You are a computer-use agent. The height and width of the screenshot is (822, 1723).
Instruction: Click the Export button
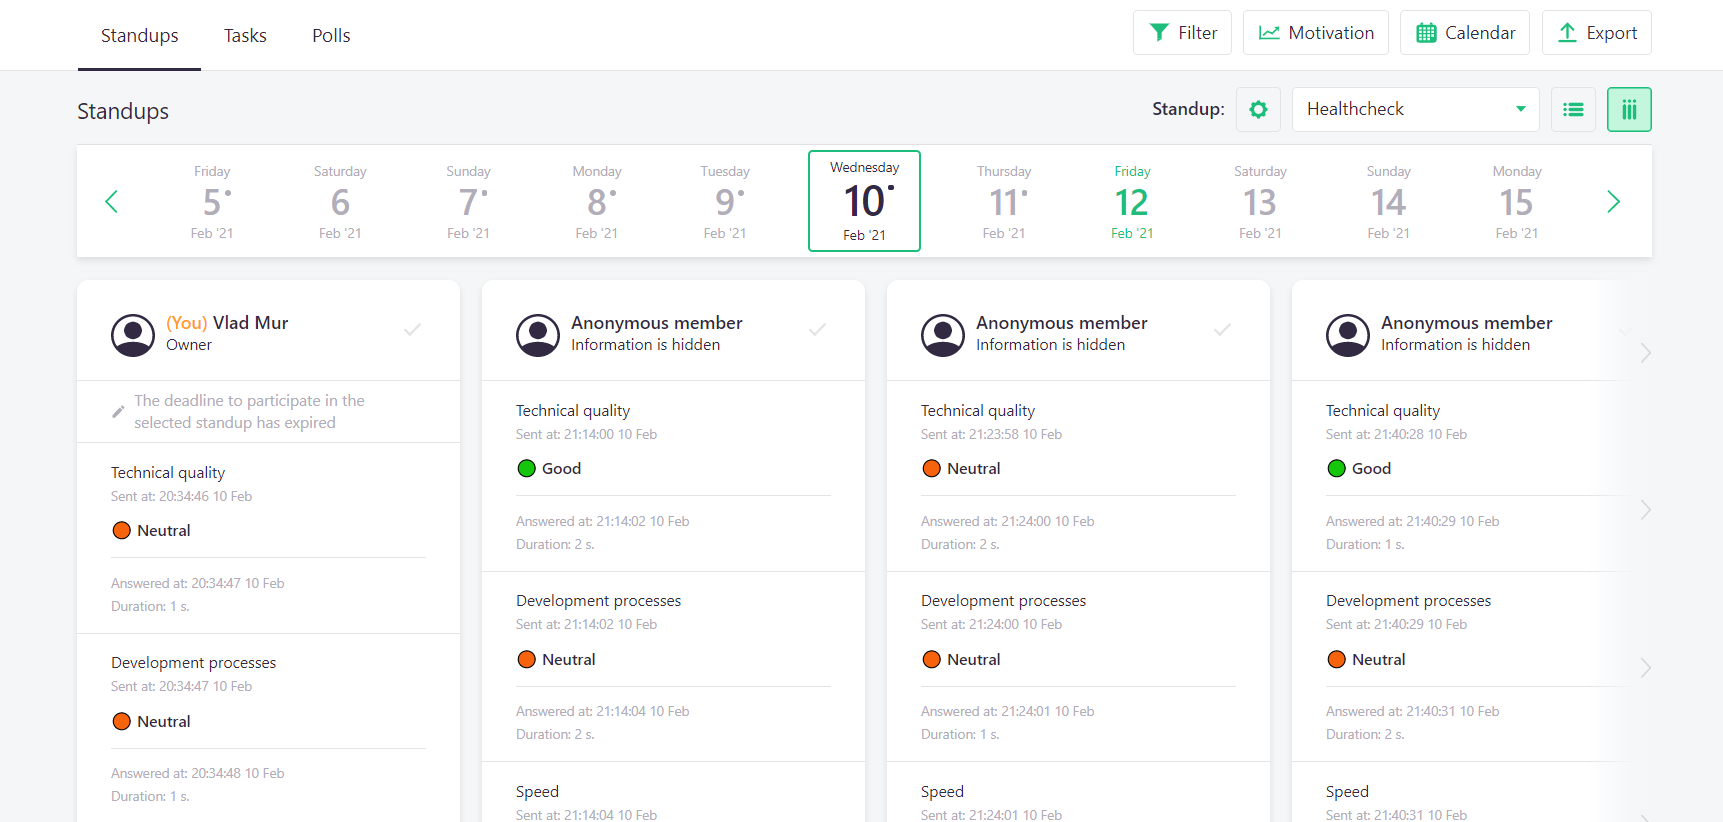1596,33
